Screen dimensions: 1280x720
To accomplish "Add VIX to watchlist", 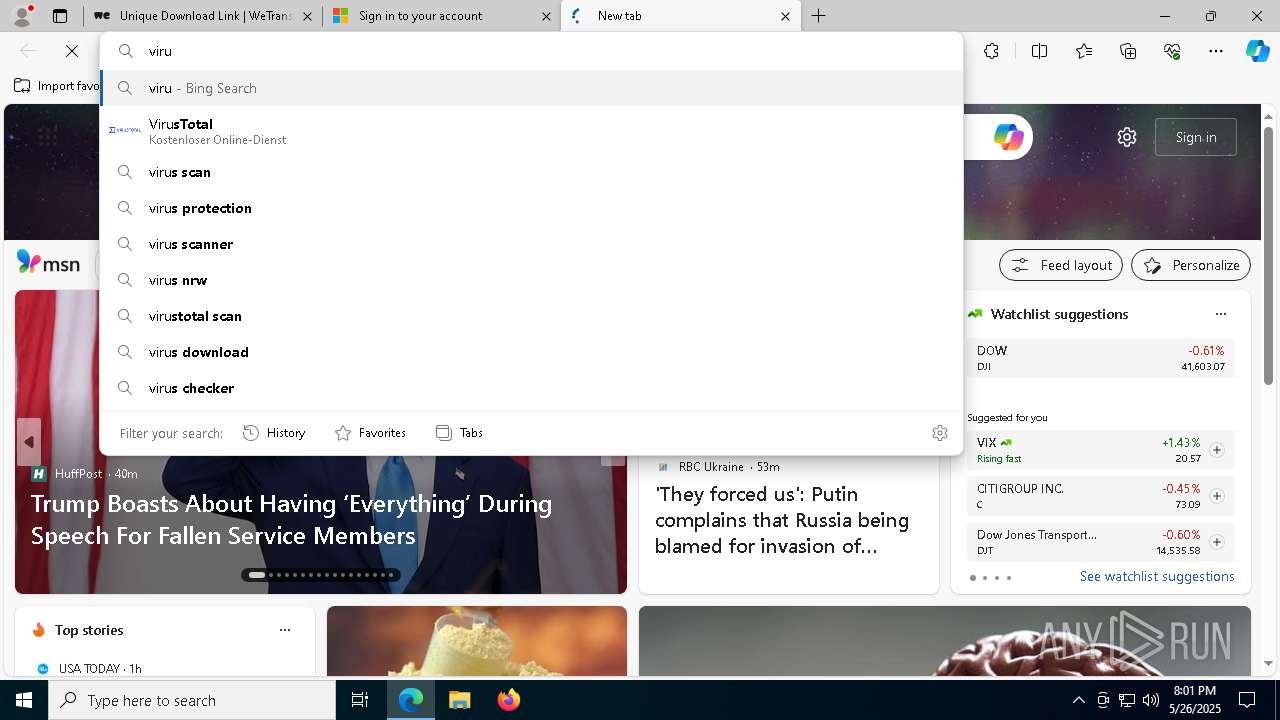I will pyautogui.click(x=1216, y=450).
